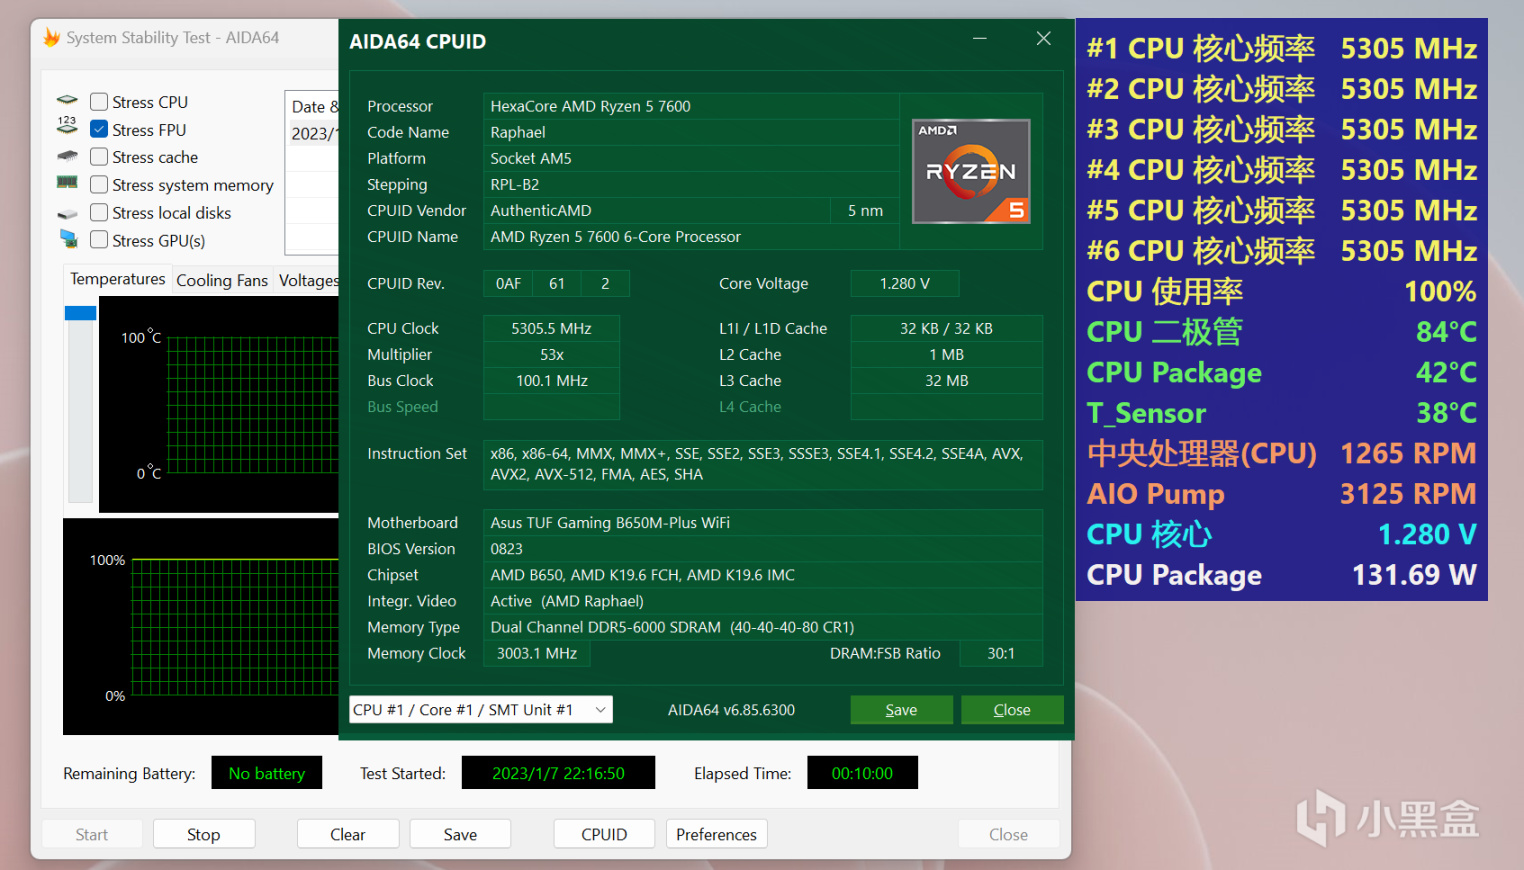This screenshot has height=870, width=1524.
Task: Click the Stress CPU chip icon
Action: point(67,100)
